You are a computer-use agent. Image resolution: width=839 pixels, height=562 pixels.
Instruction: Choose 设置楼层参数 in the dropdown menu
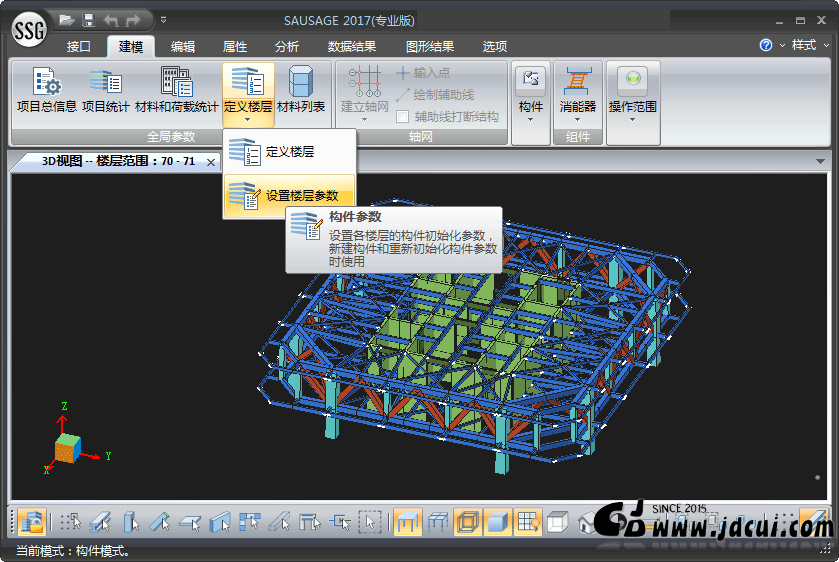[x=289, y=196]
